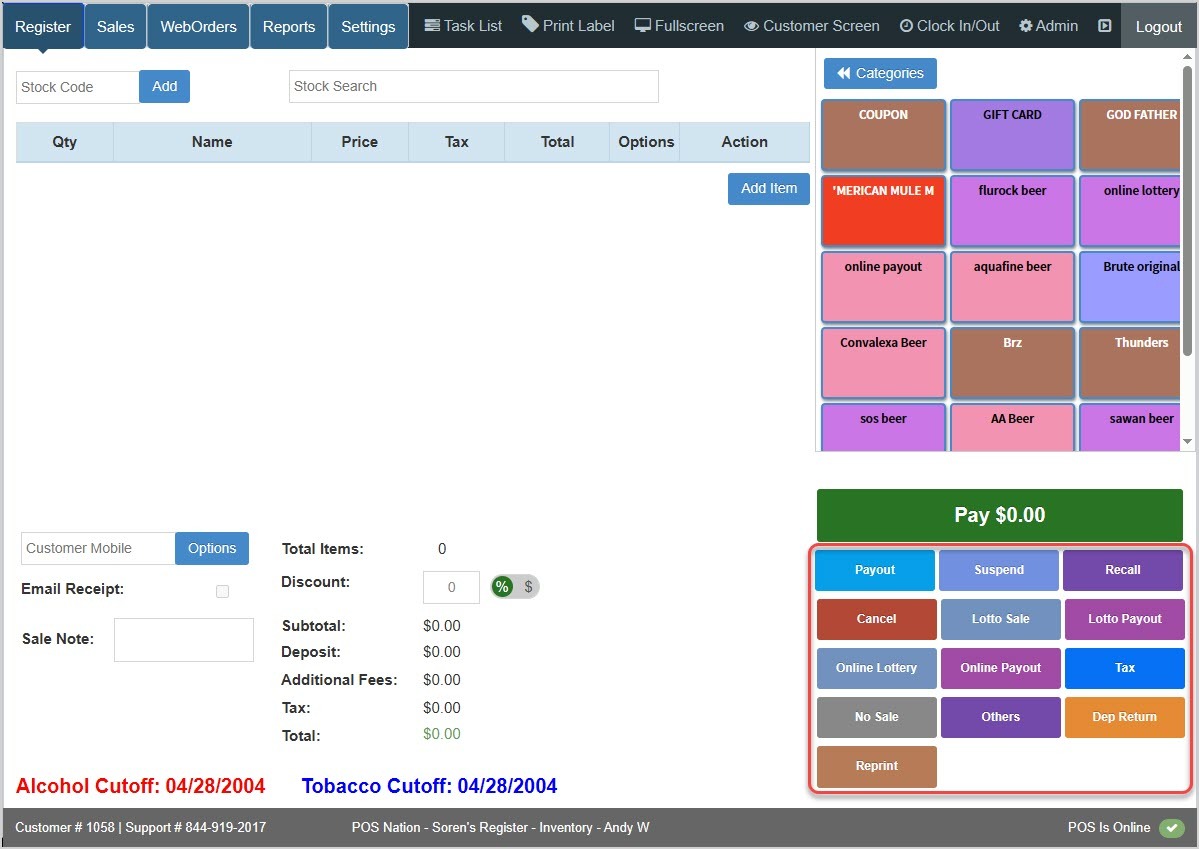
Task: Click the exit icon beside Admin
Action: tap(1104, 25)
